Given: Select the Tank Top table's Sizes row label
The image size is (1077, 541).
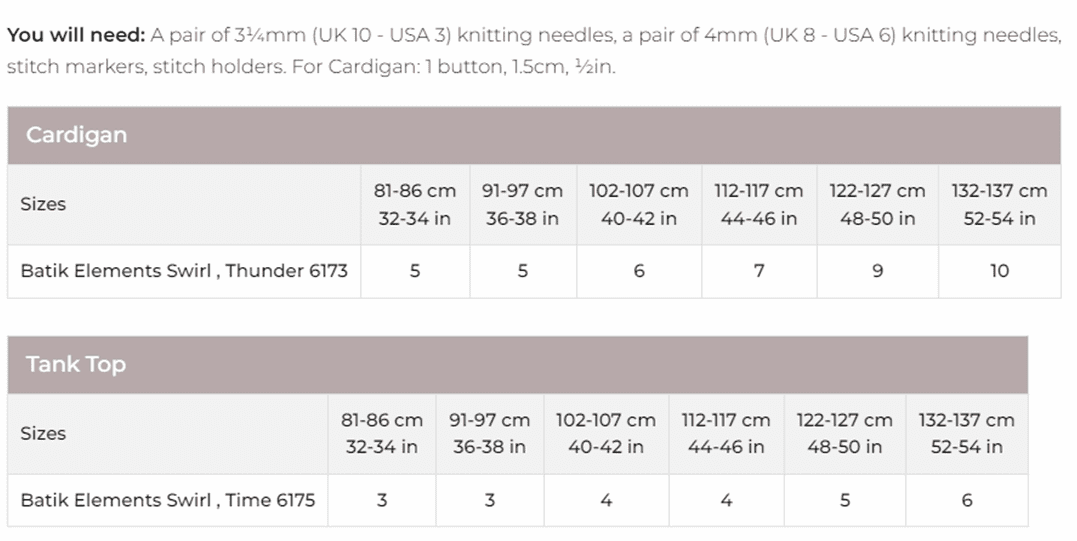Looking at the screenshot, I should click(x=43, y=433).
